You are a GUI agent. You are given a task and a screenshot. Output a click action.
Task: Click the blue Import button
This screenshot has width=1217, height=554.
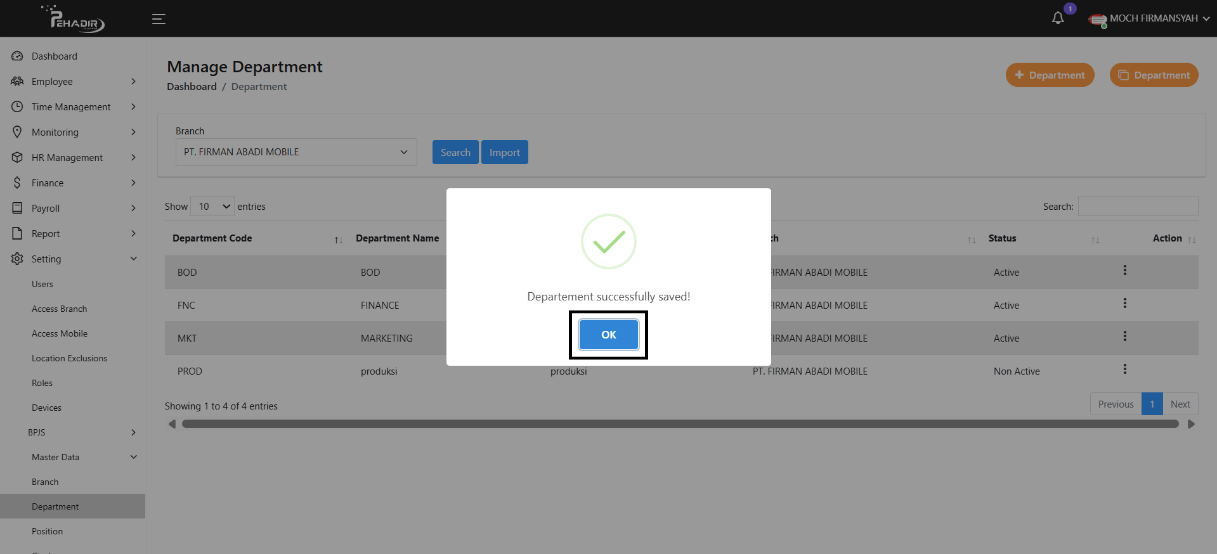click(504, 153)
